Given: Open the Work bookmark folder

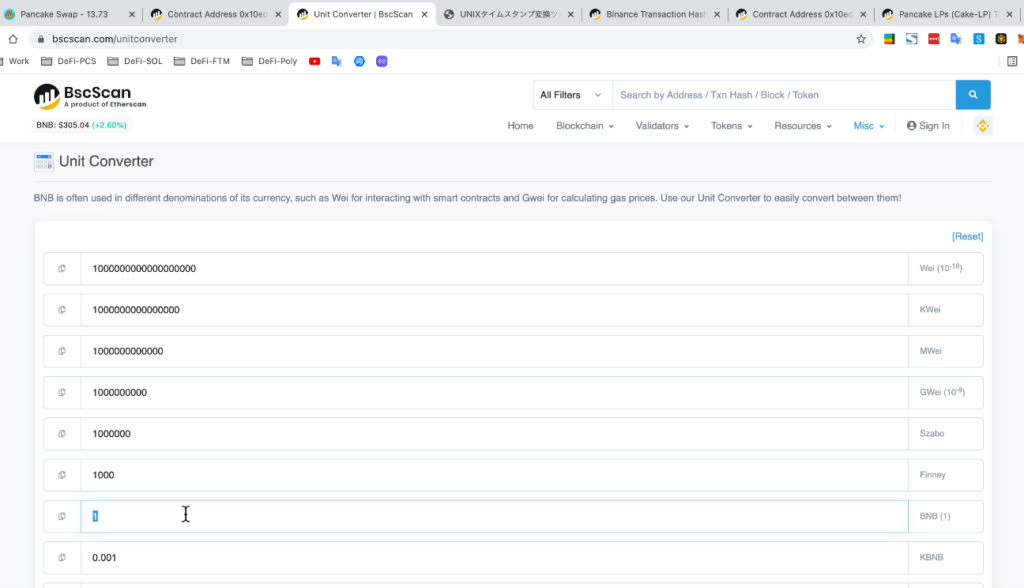Looking at the screenshot, I should coord(16,61).
